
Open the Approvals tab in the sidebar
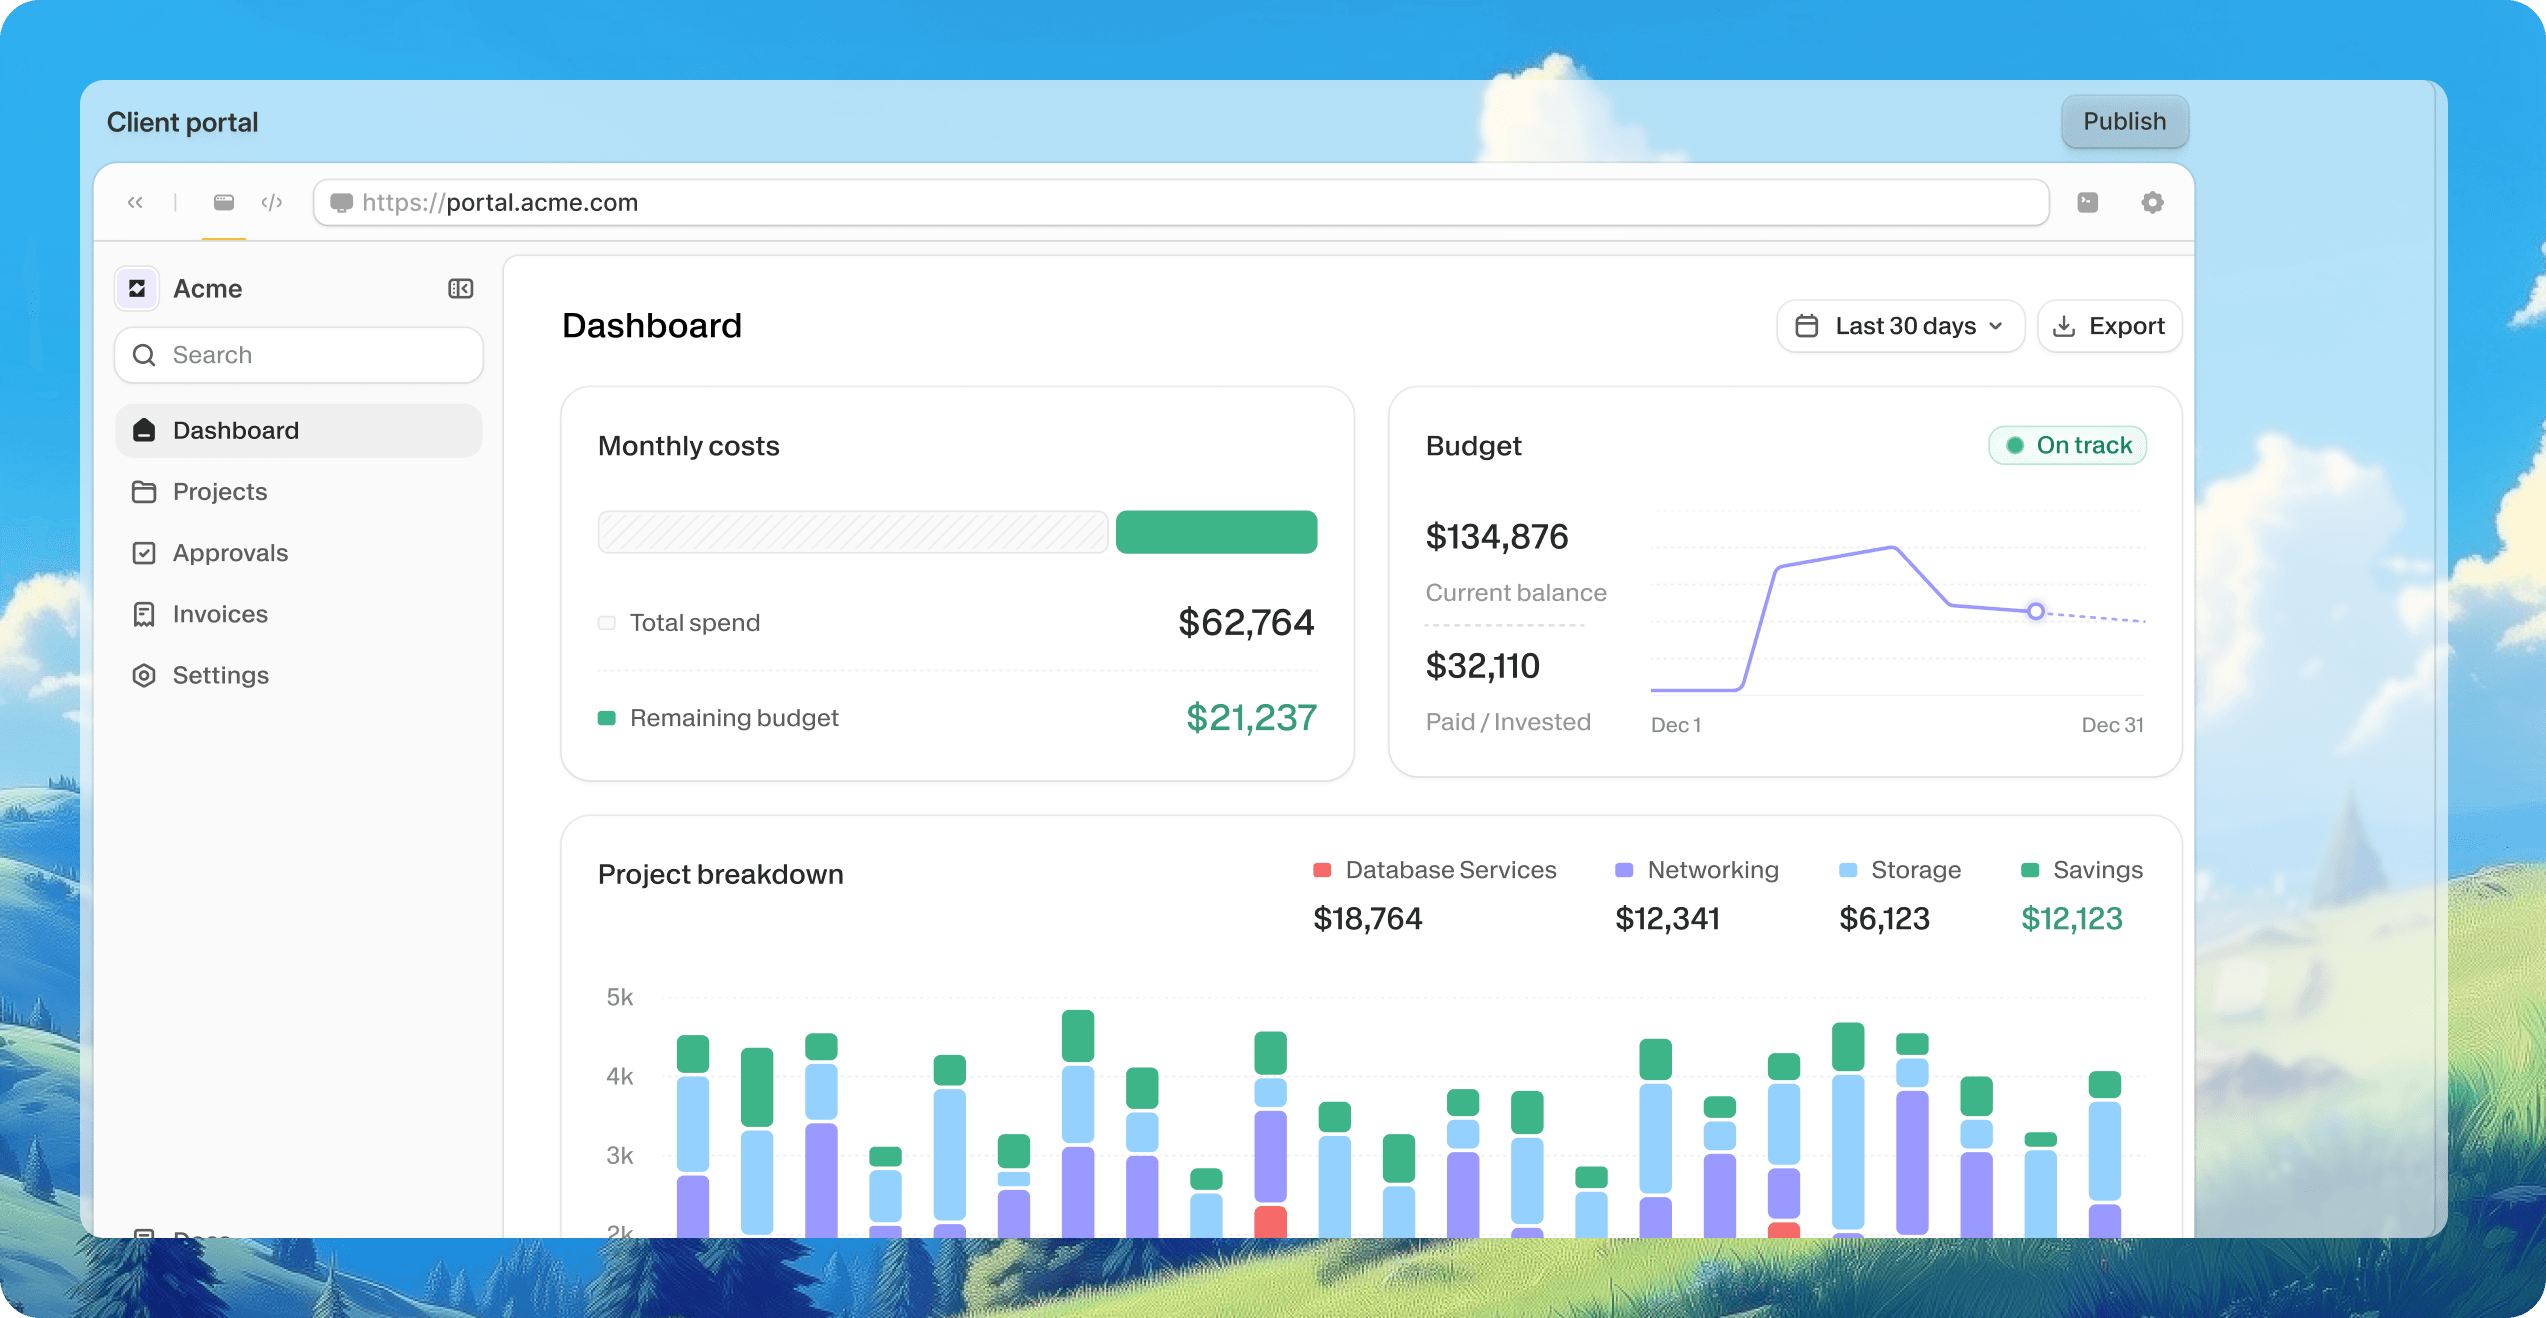231,552
